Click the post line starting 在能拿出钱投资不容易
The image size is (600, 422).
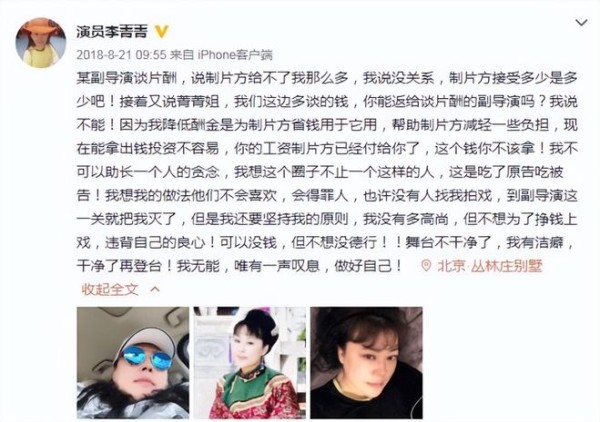pos(327,148)
